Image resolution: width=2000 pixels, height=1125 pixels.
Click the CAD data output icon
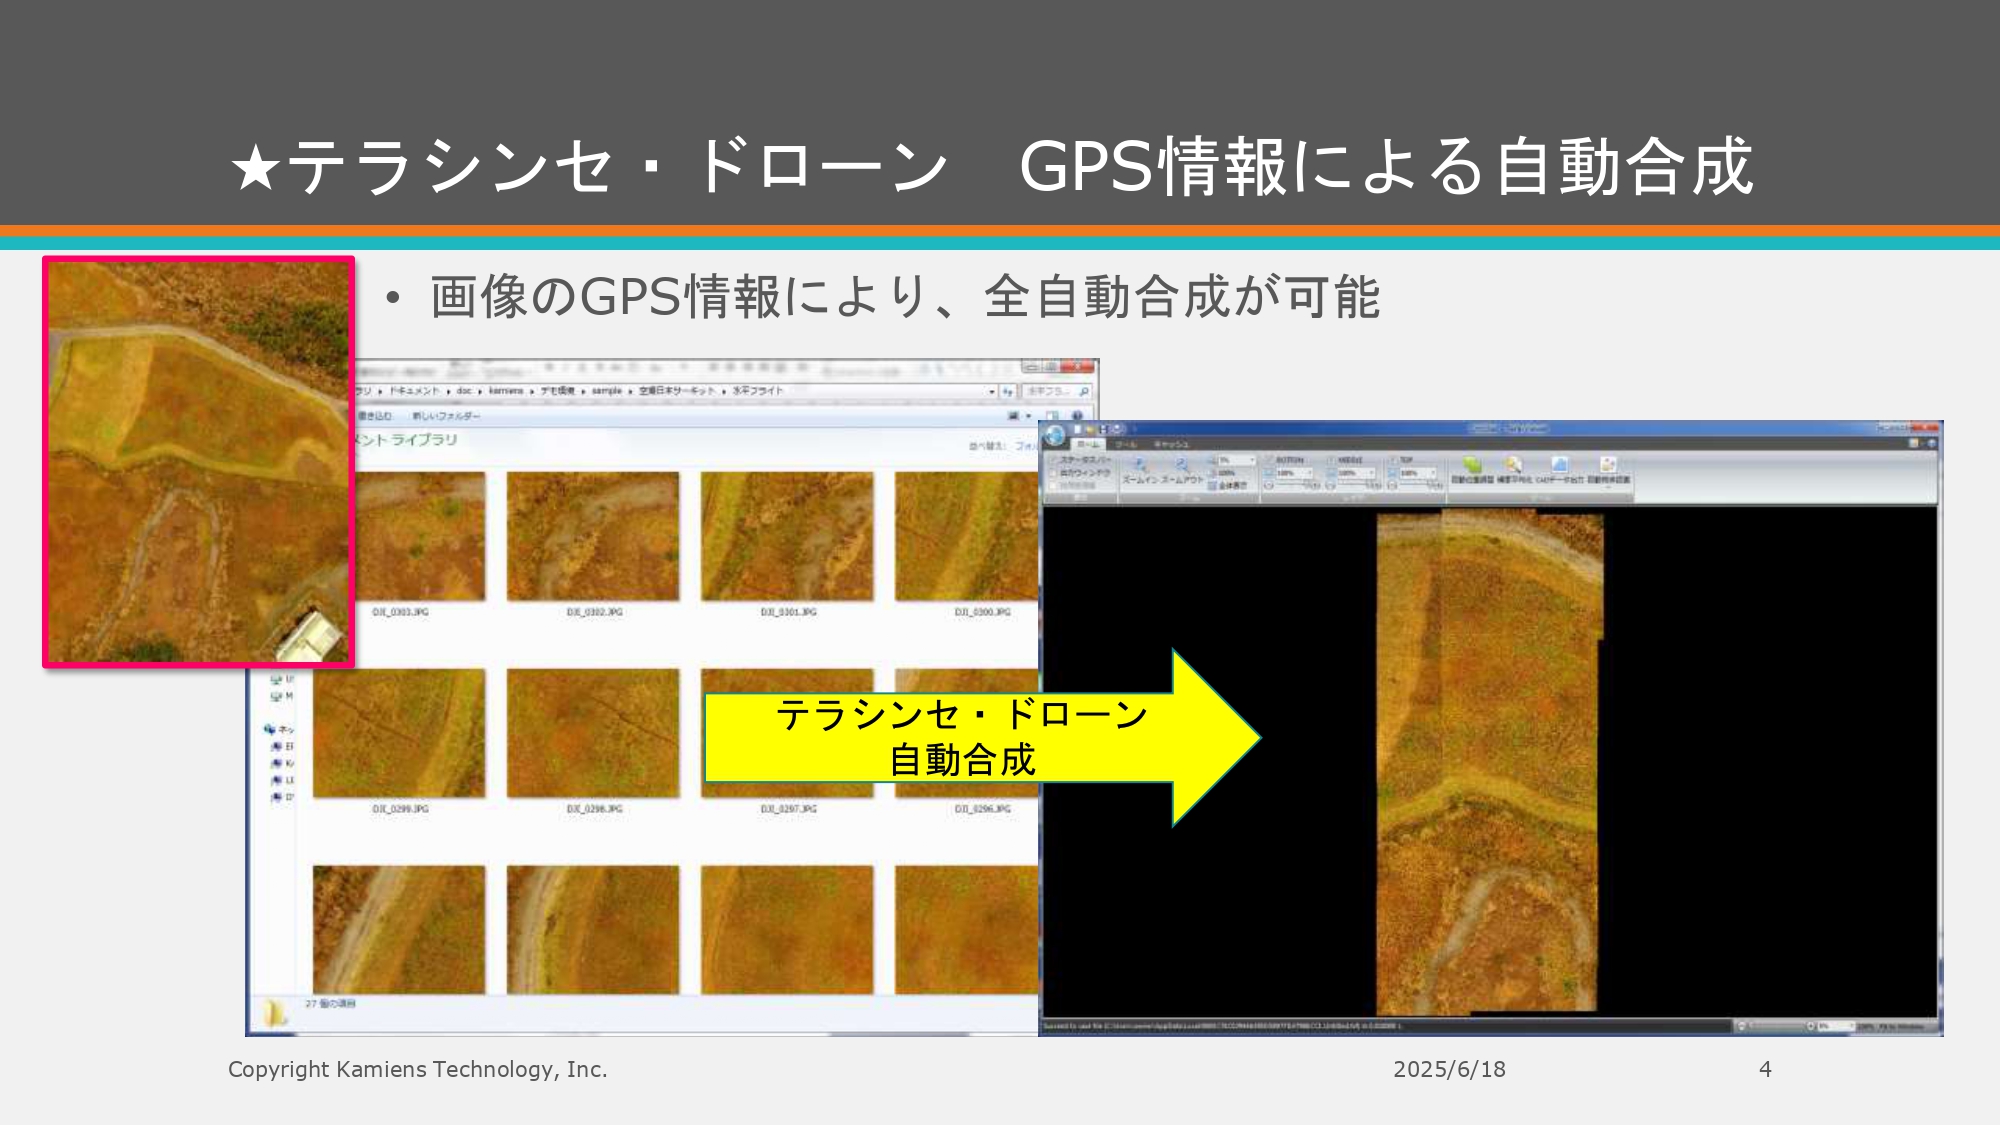click(1559, 465)
